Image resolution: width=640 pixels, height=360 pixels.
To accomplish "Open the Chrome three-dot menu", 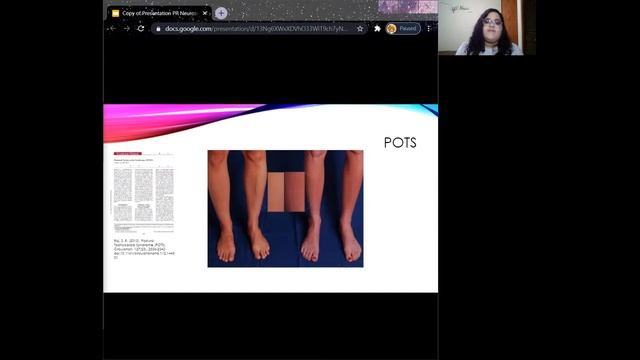I will tap(429, 29).
